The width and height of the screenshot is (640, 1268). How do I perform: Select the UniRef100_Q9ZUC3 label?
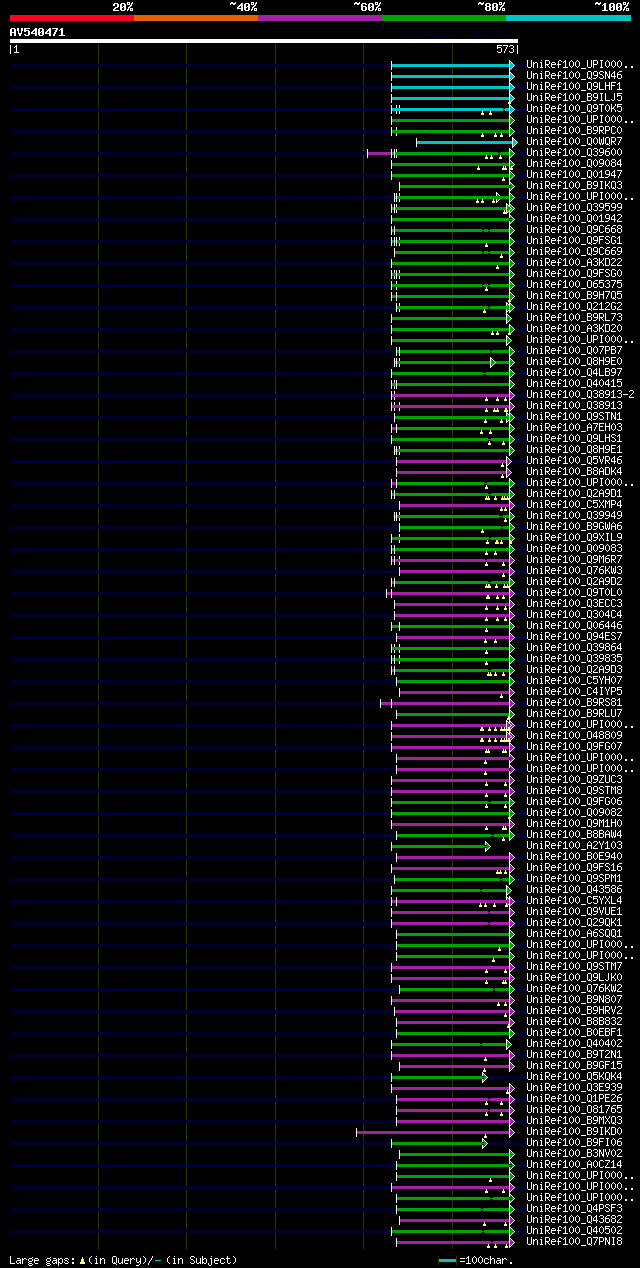pyautogui.click(x=574, y=779)
